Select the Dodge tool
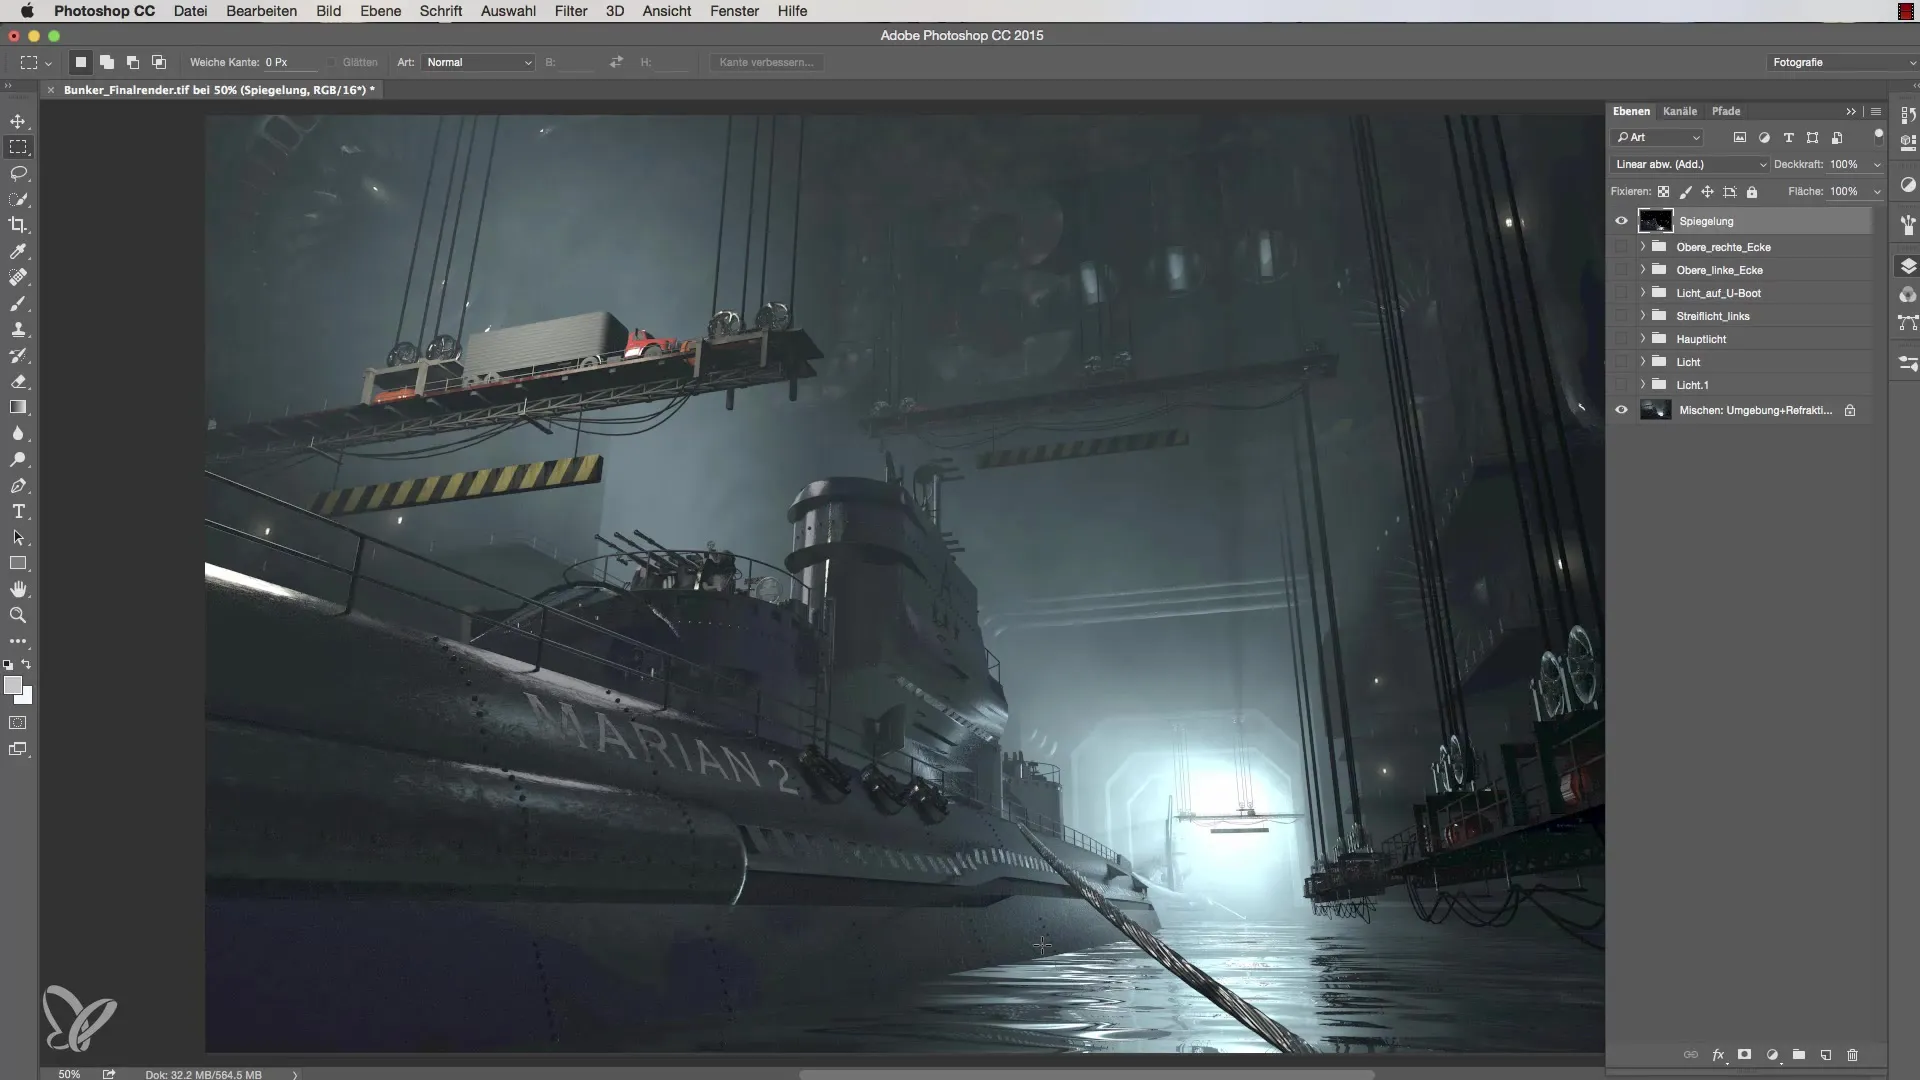Viewport: 1920px width, 1080px height. [18, 459]
